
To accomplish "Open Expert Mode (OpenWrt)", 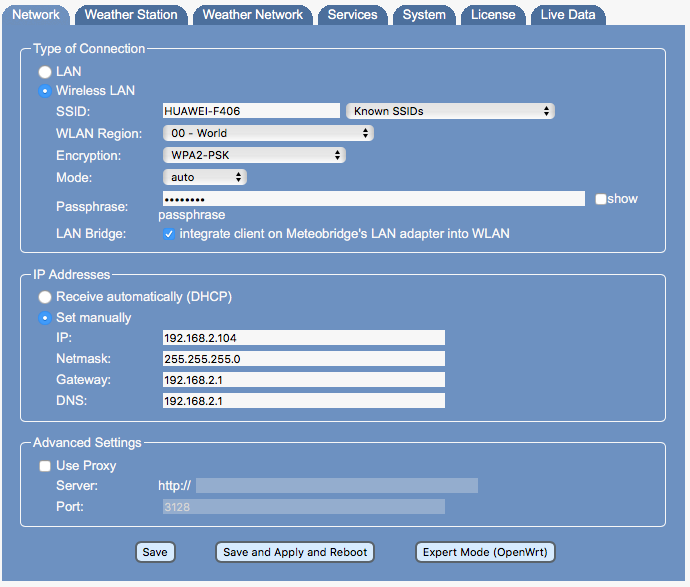I will 484,552.
